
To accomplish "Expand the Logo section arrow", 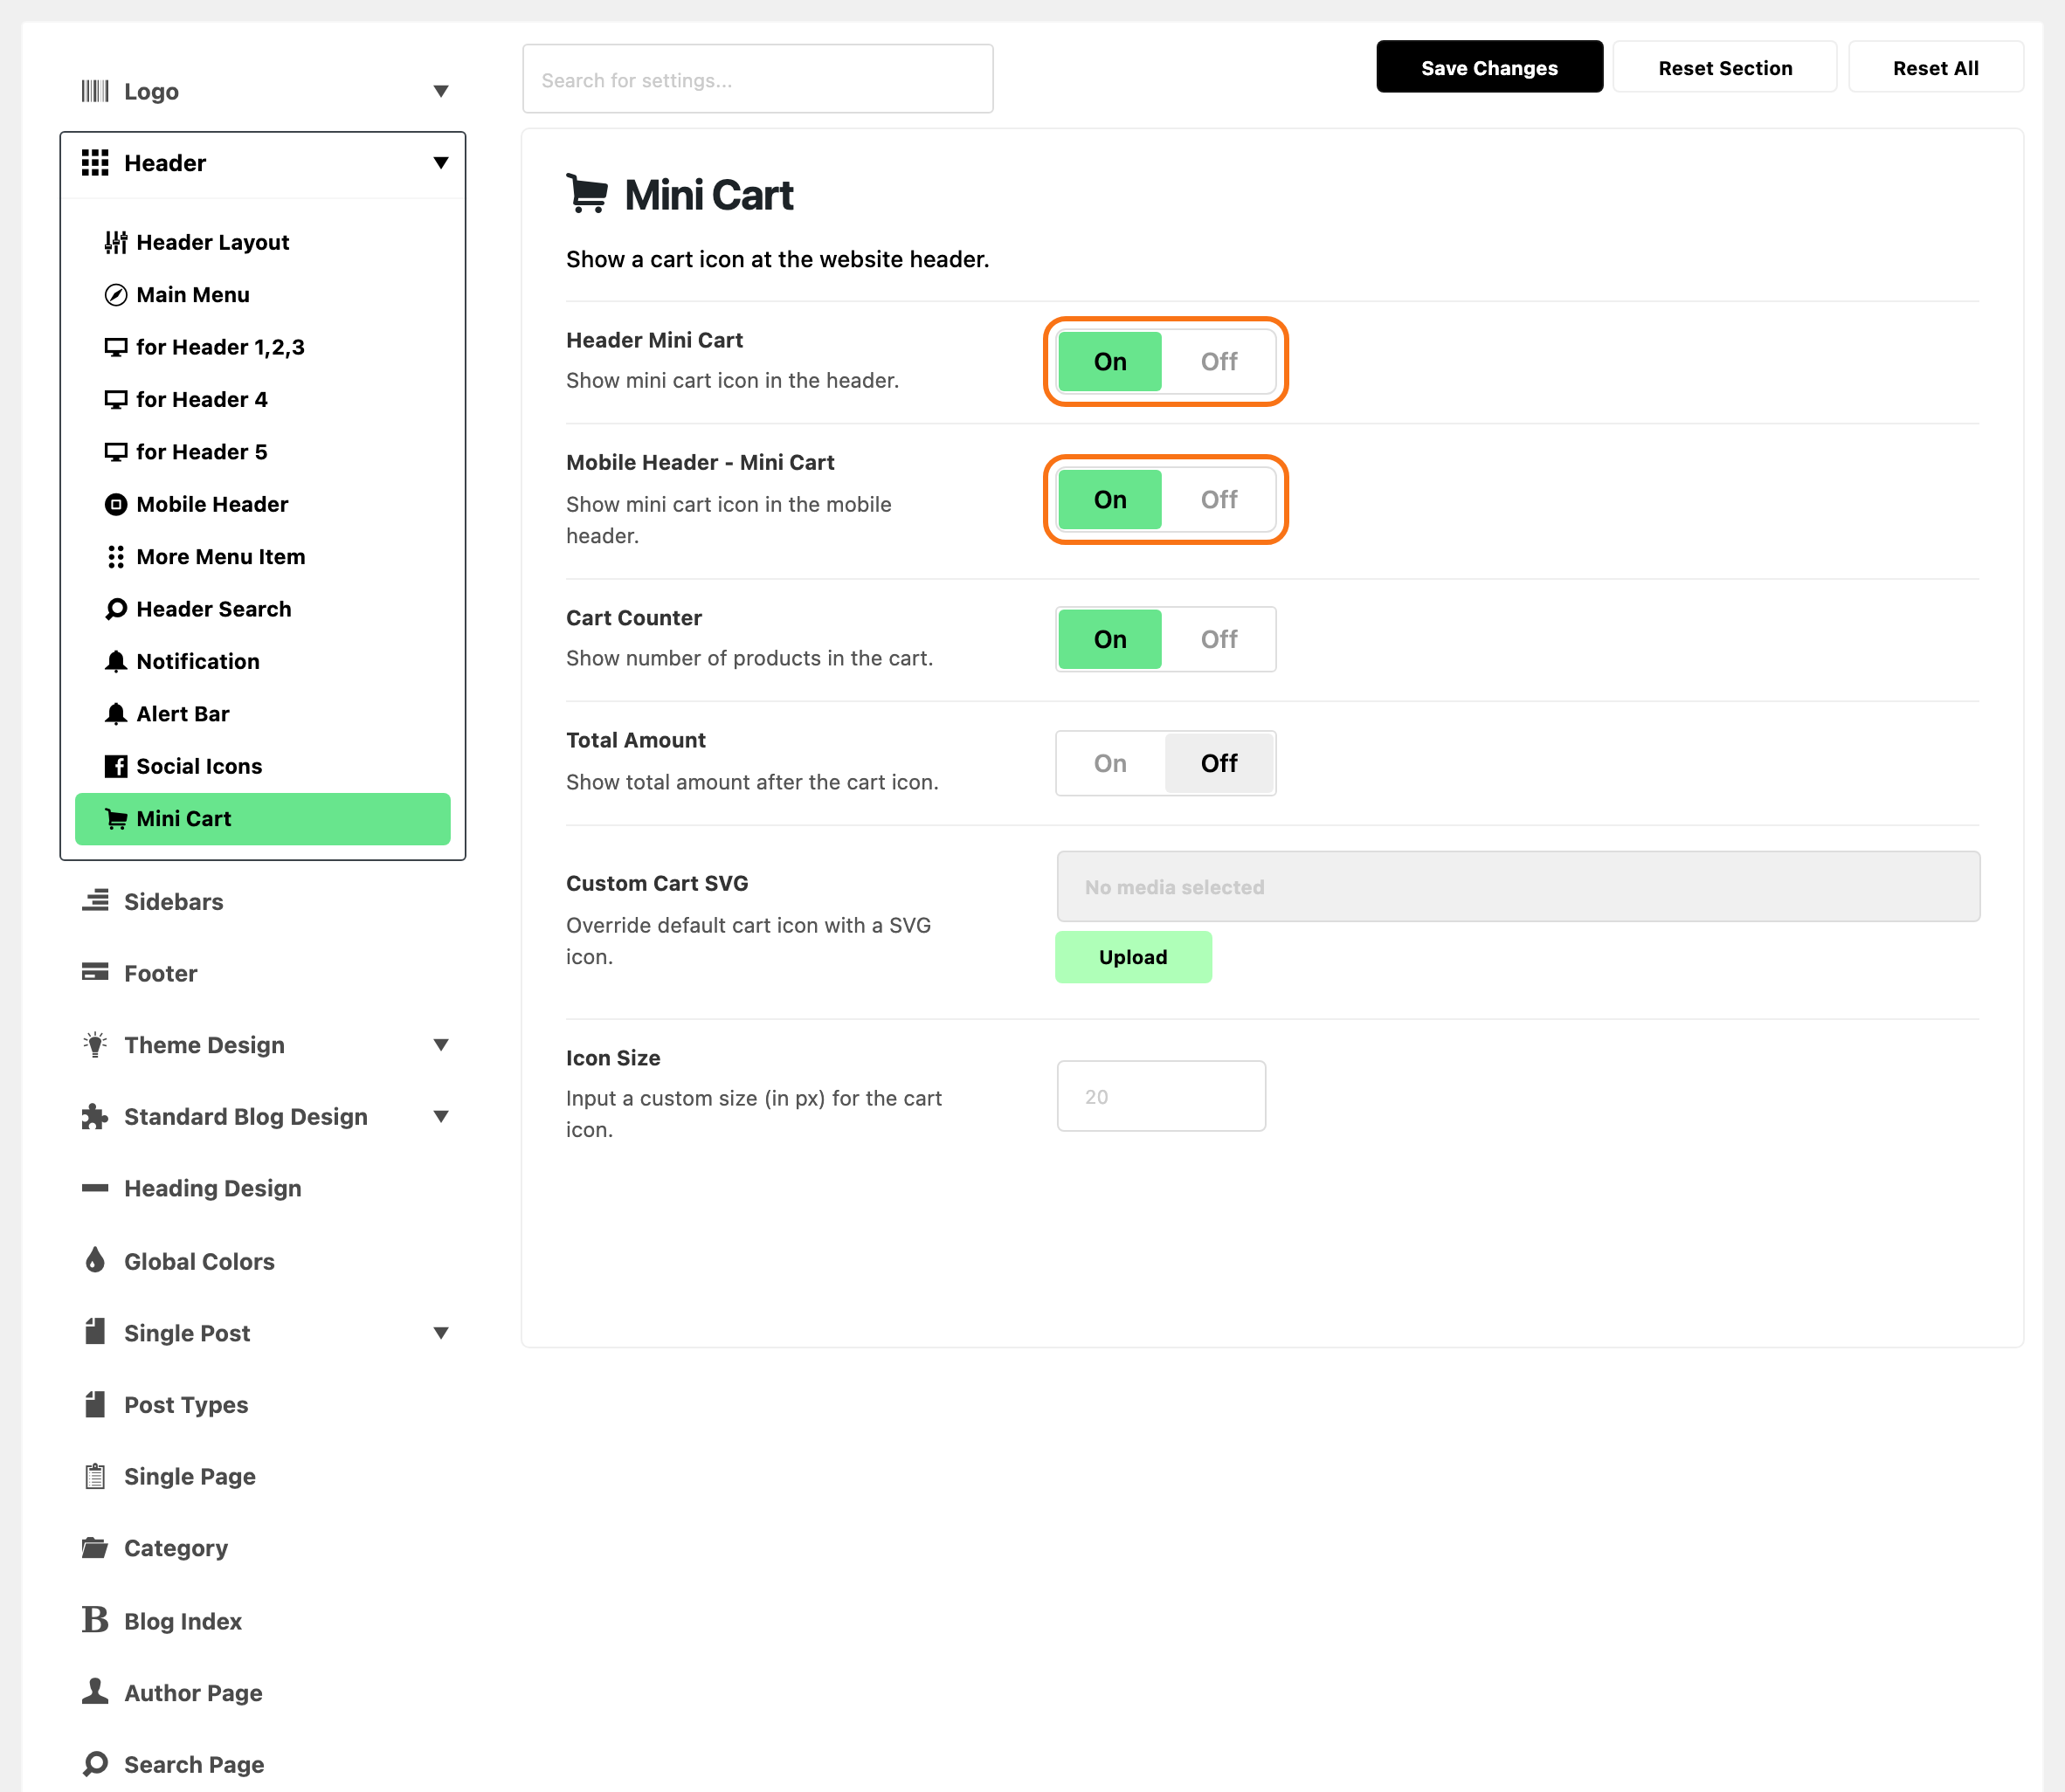I will click(441, 91).
